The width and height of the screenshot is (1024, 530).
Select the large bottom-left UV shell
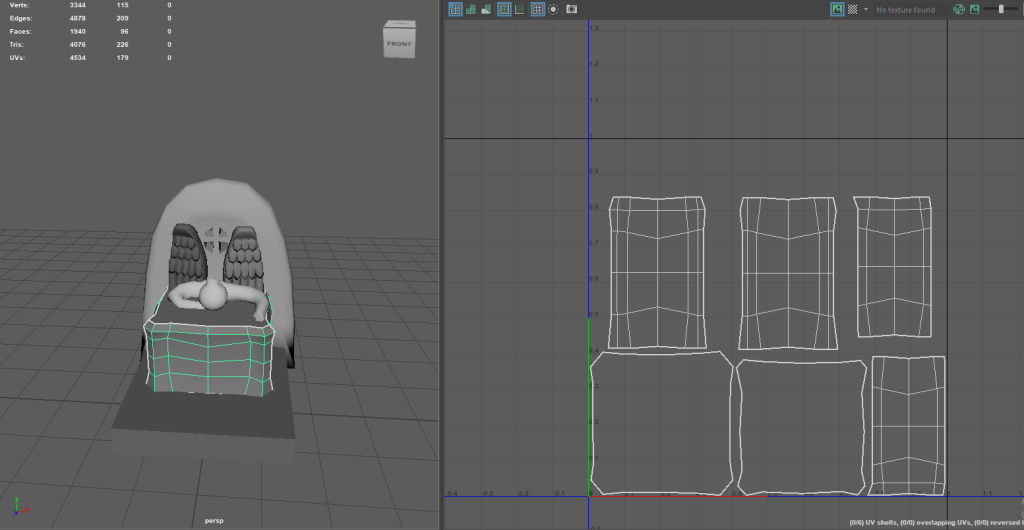(660, 421)
